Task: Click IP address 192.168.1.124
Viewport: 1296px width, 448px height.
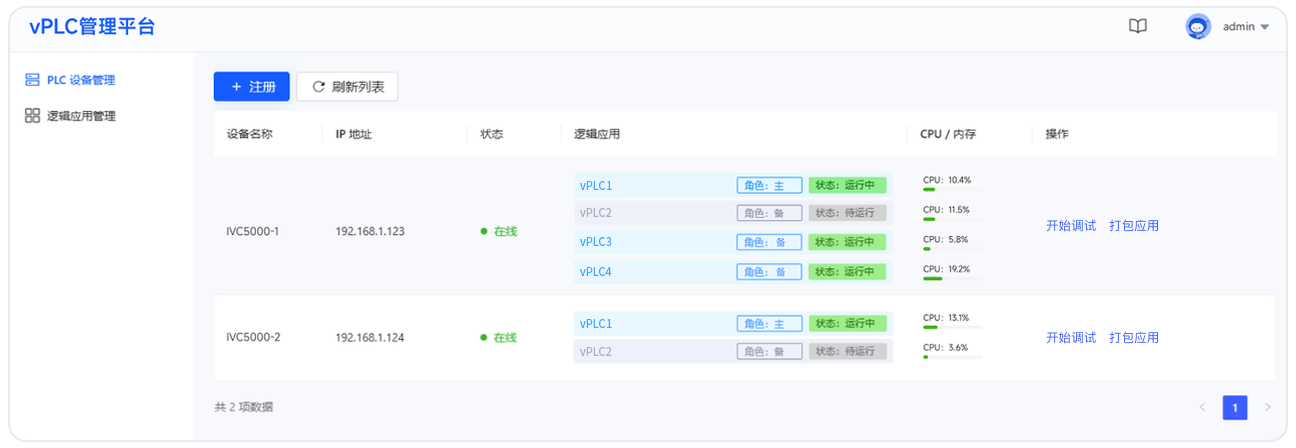Action: 370,337
